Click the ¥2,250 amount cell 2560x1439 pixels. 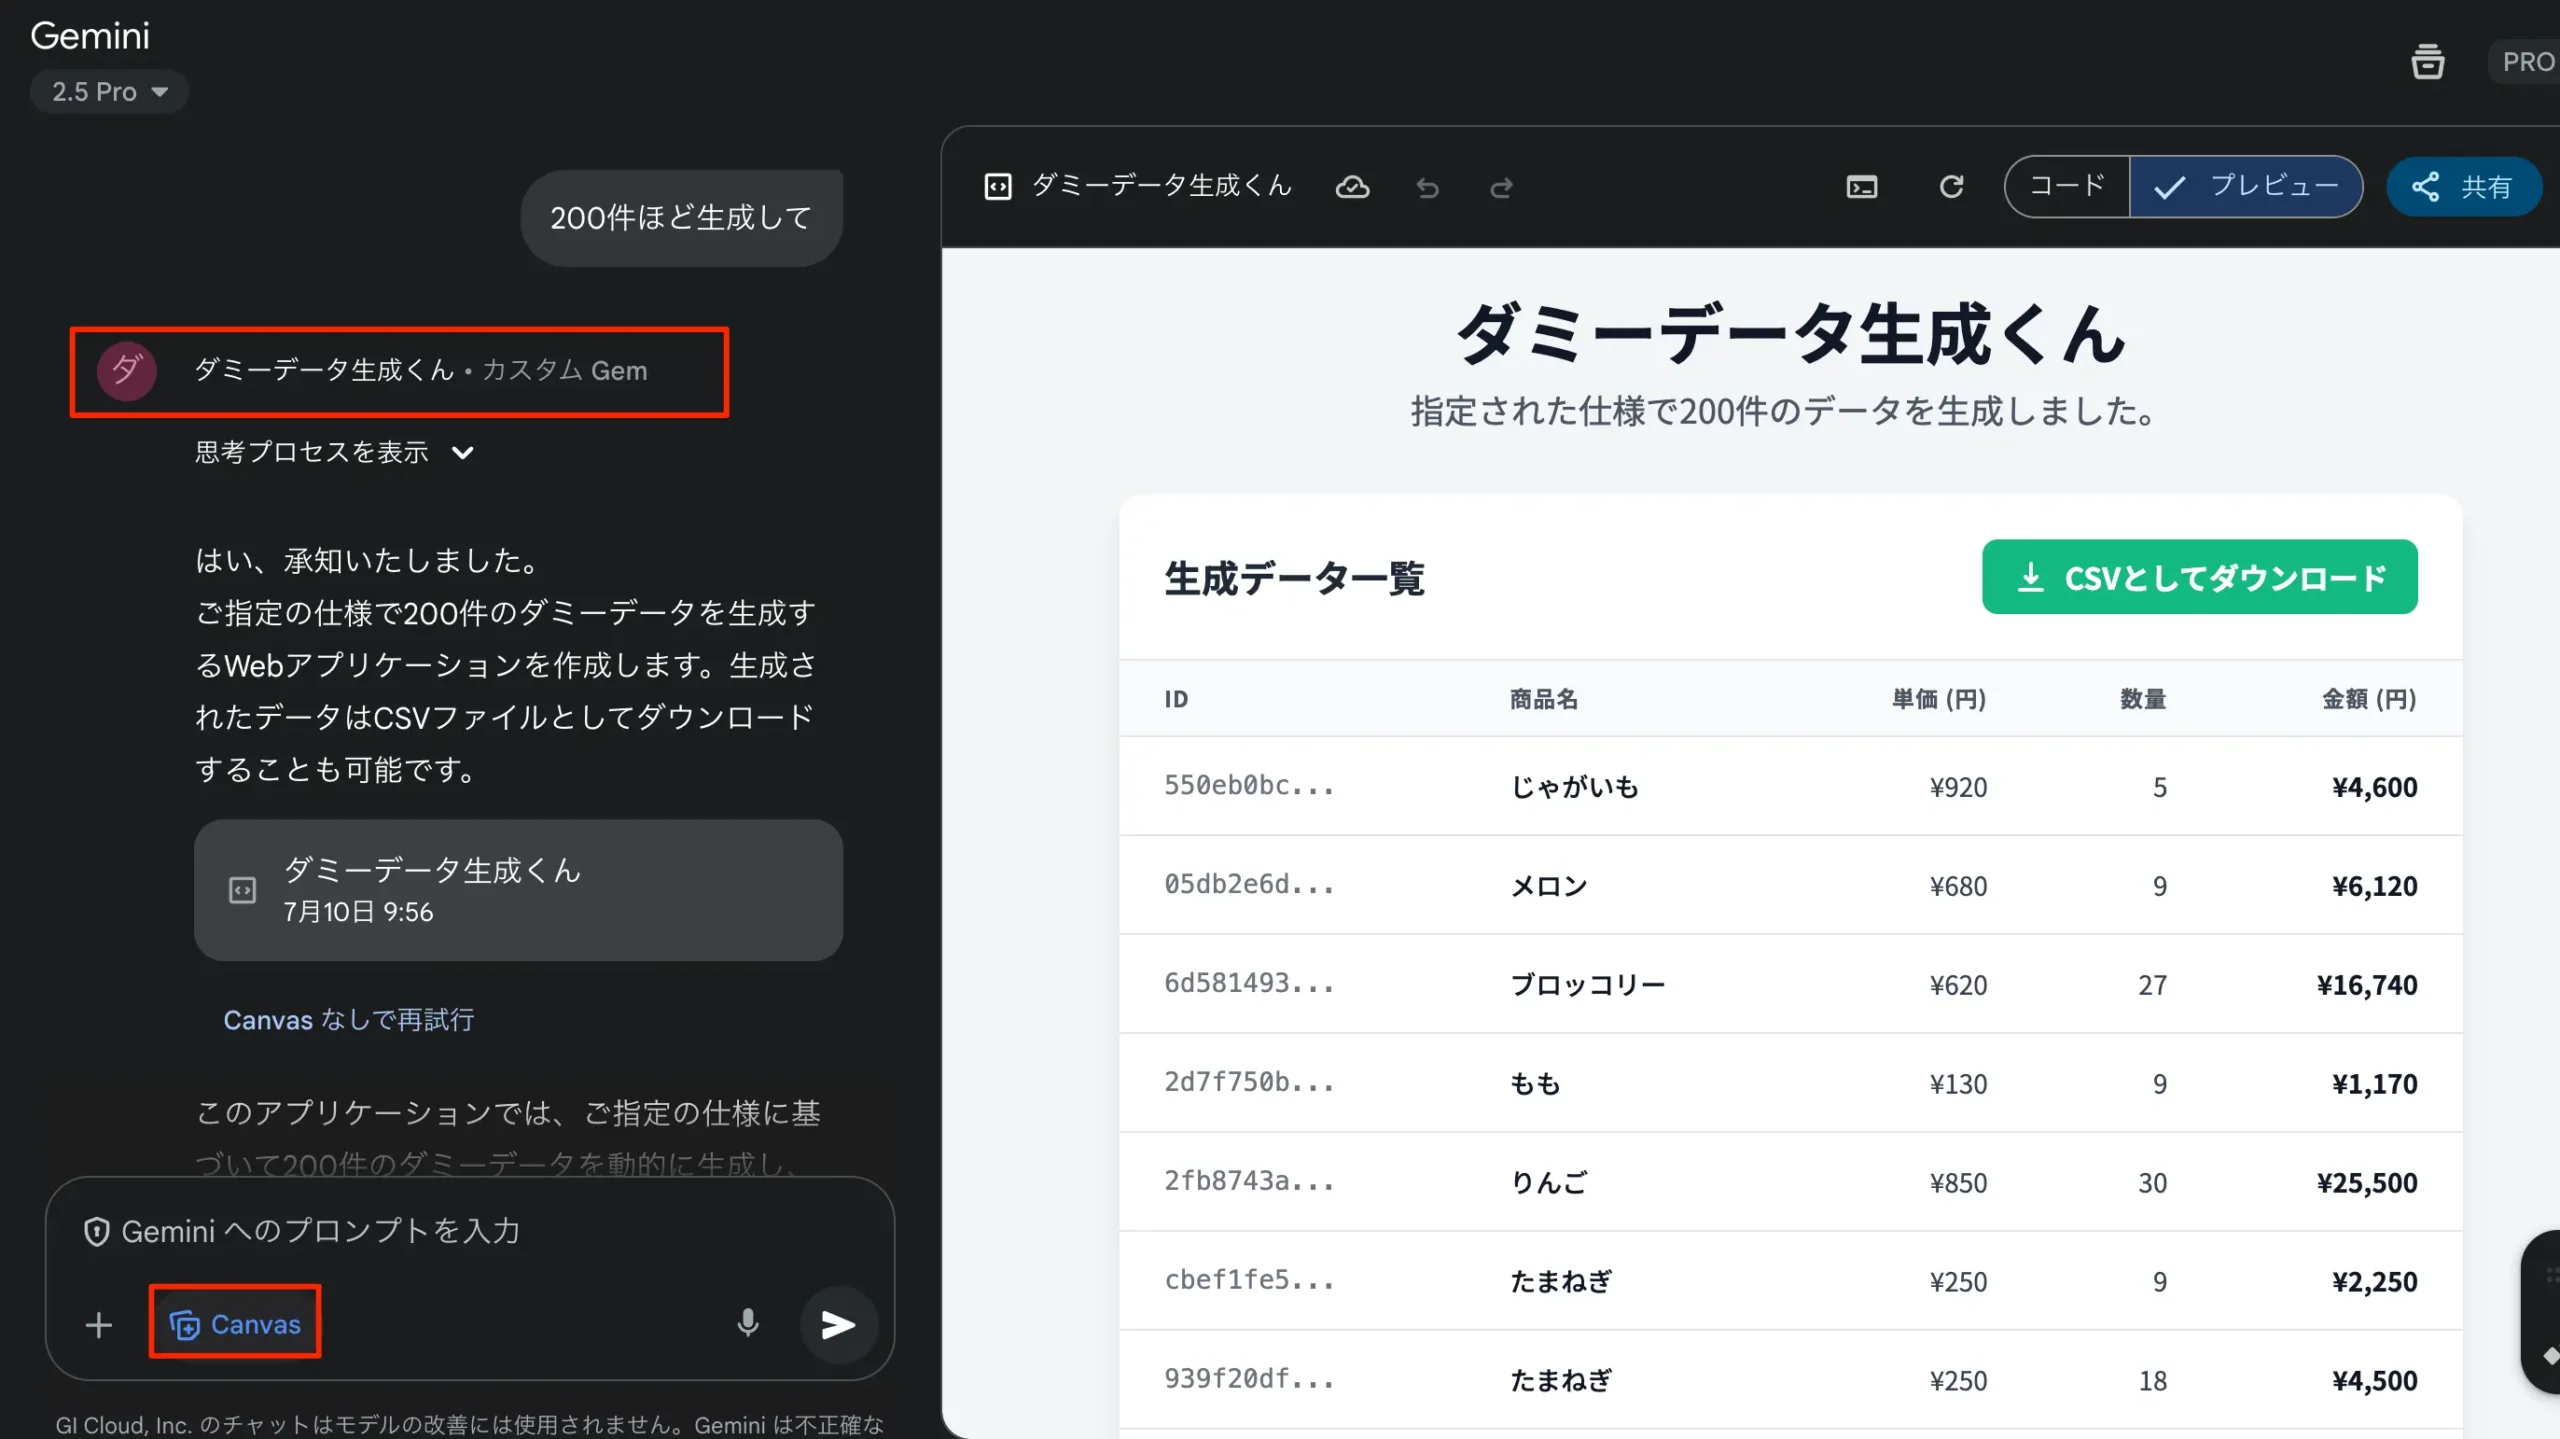2374,1282
